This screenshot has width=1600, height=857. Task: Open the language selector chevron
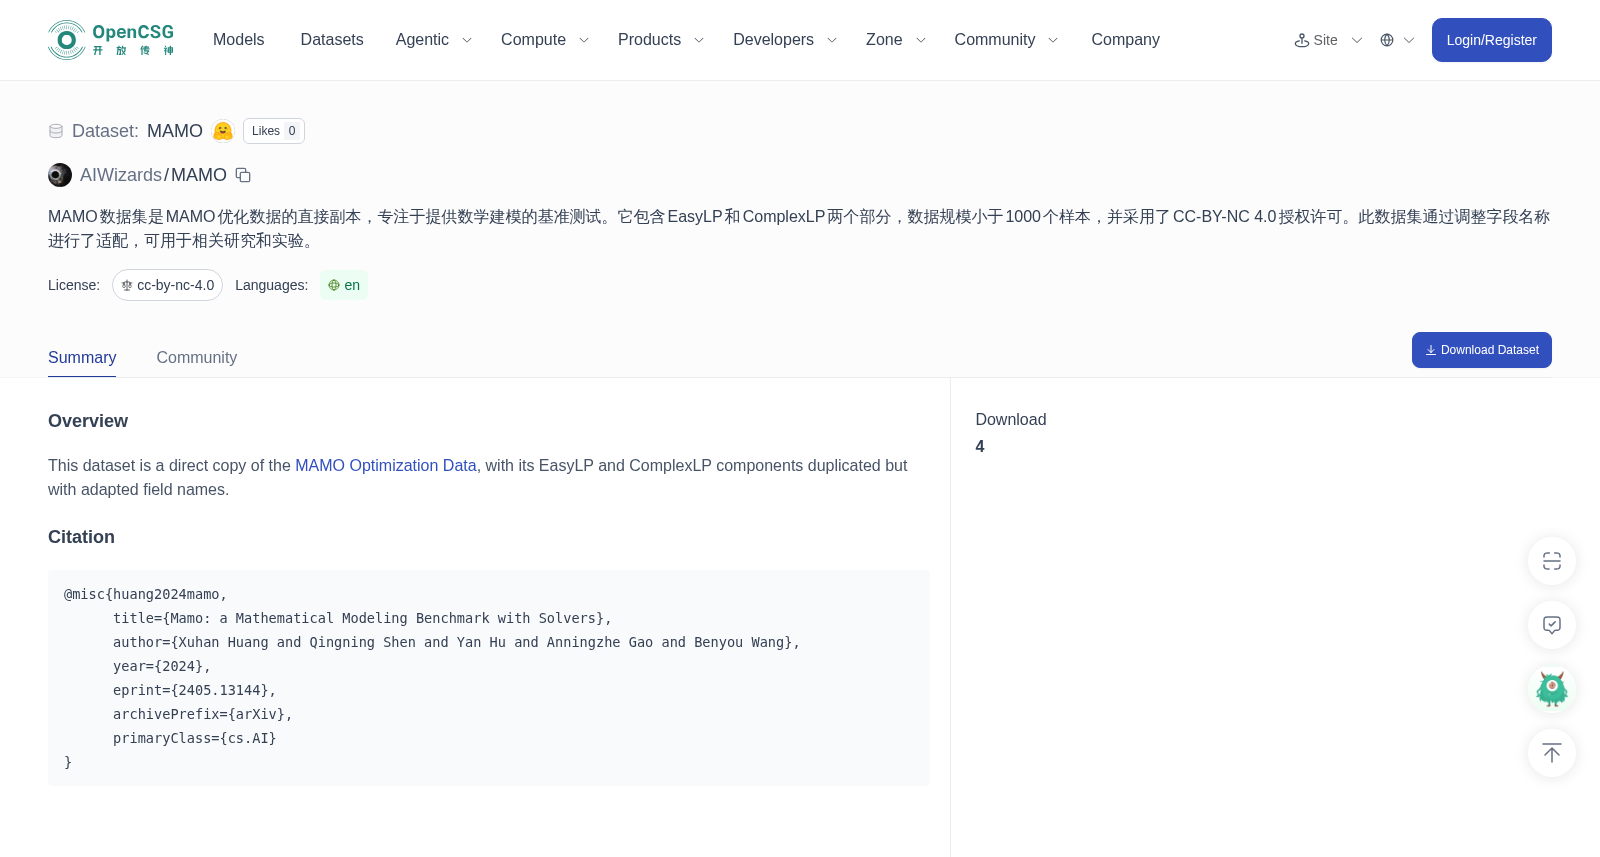pos(1409,40)
